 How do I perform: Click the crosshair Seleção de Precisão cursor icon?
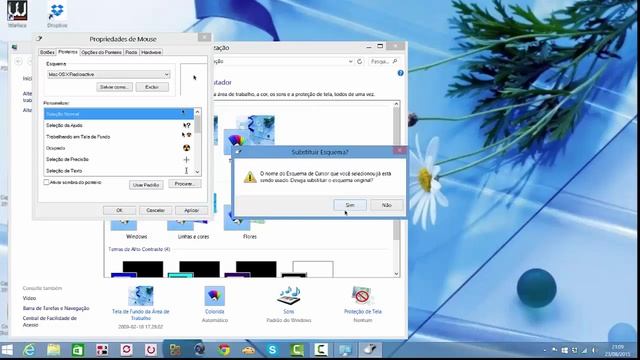click(x=187, y=159)
